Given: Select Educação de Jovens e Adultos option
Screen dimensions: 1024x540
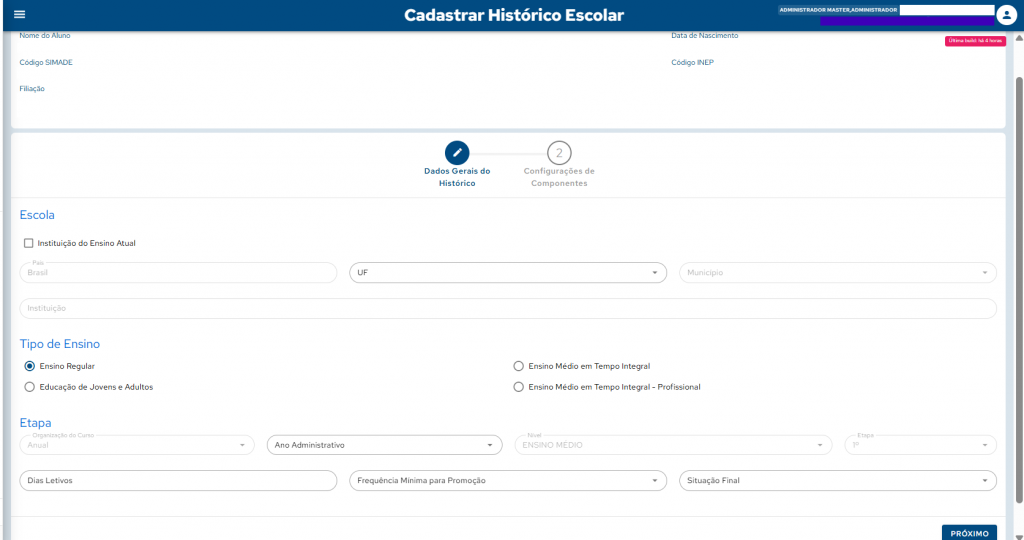Looking at the screenshot, I should [x=30, y=386].
